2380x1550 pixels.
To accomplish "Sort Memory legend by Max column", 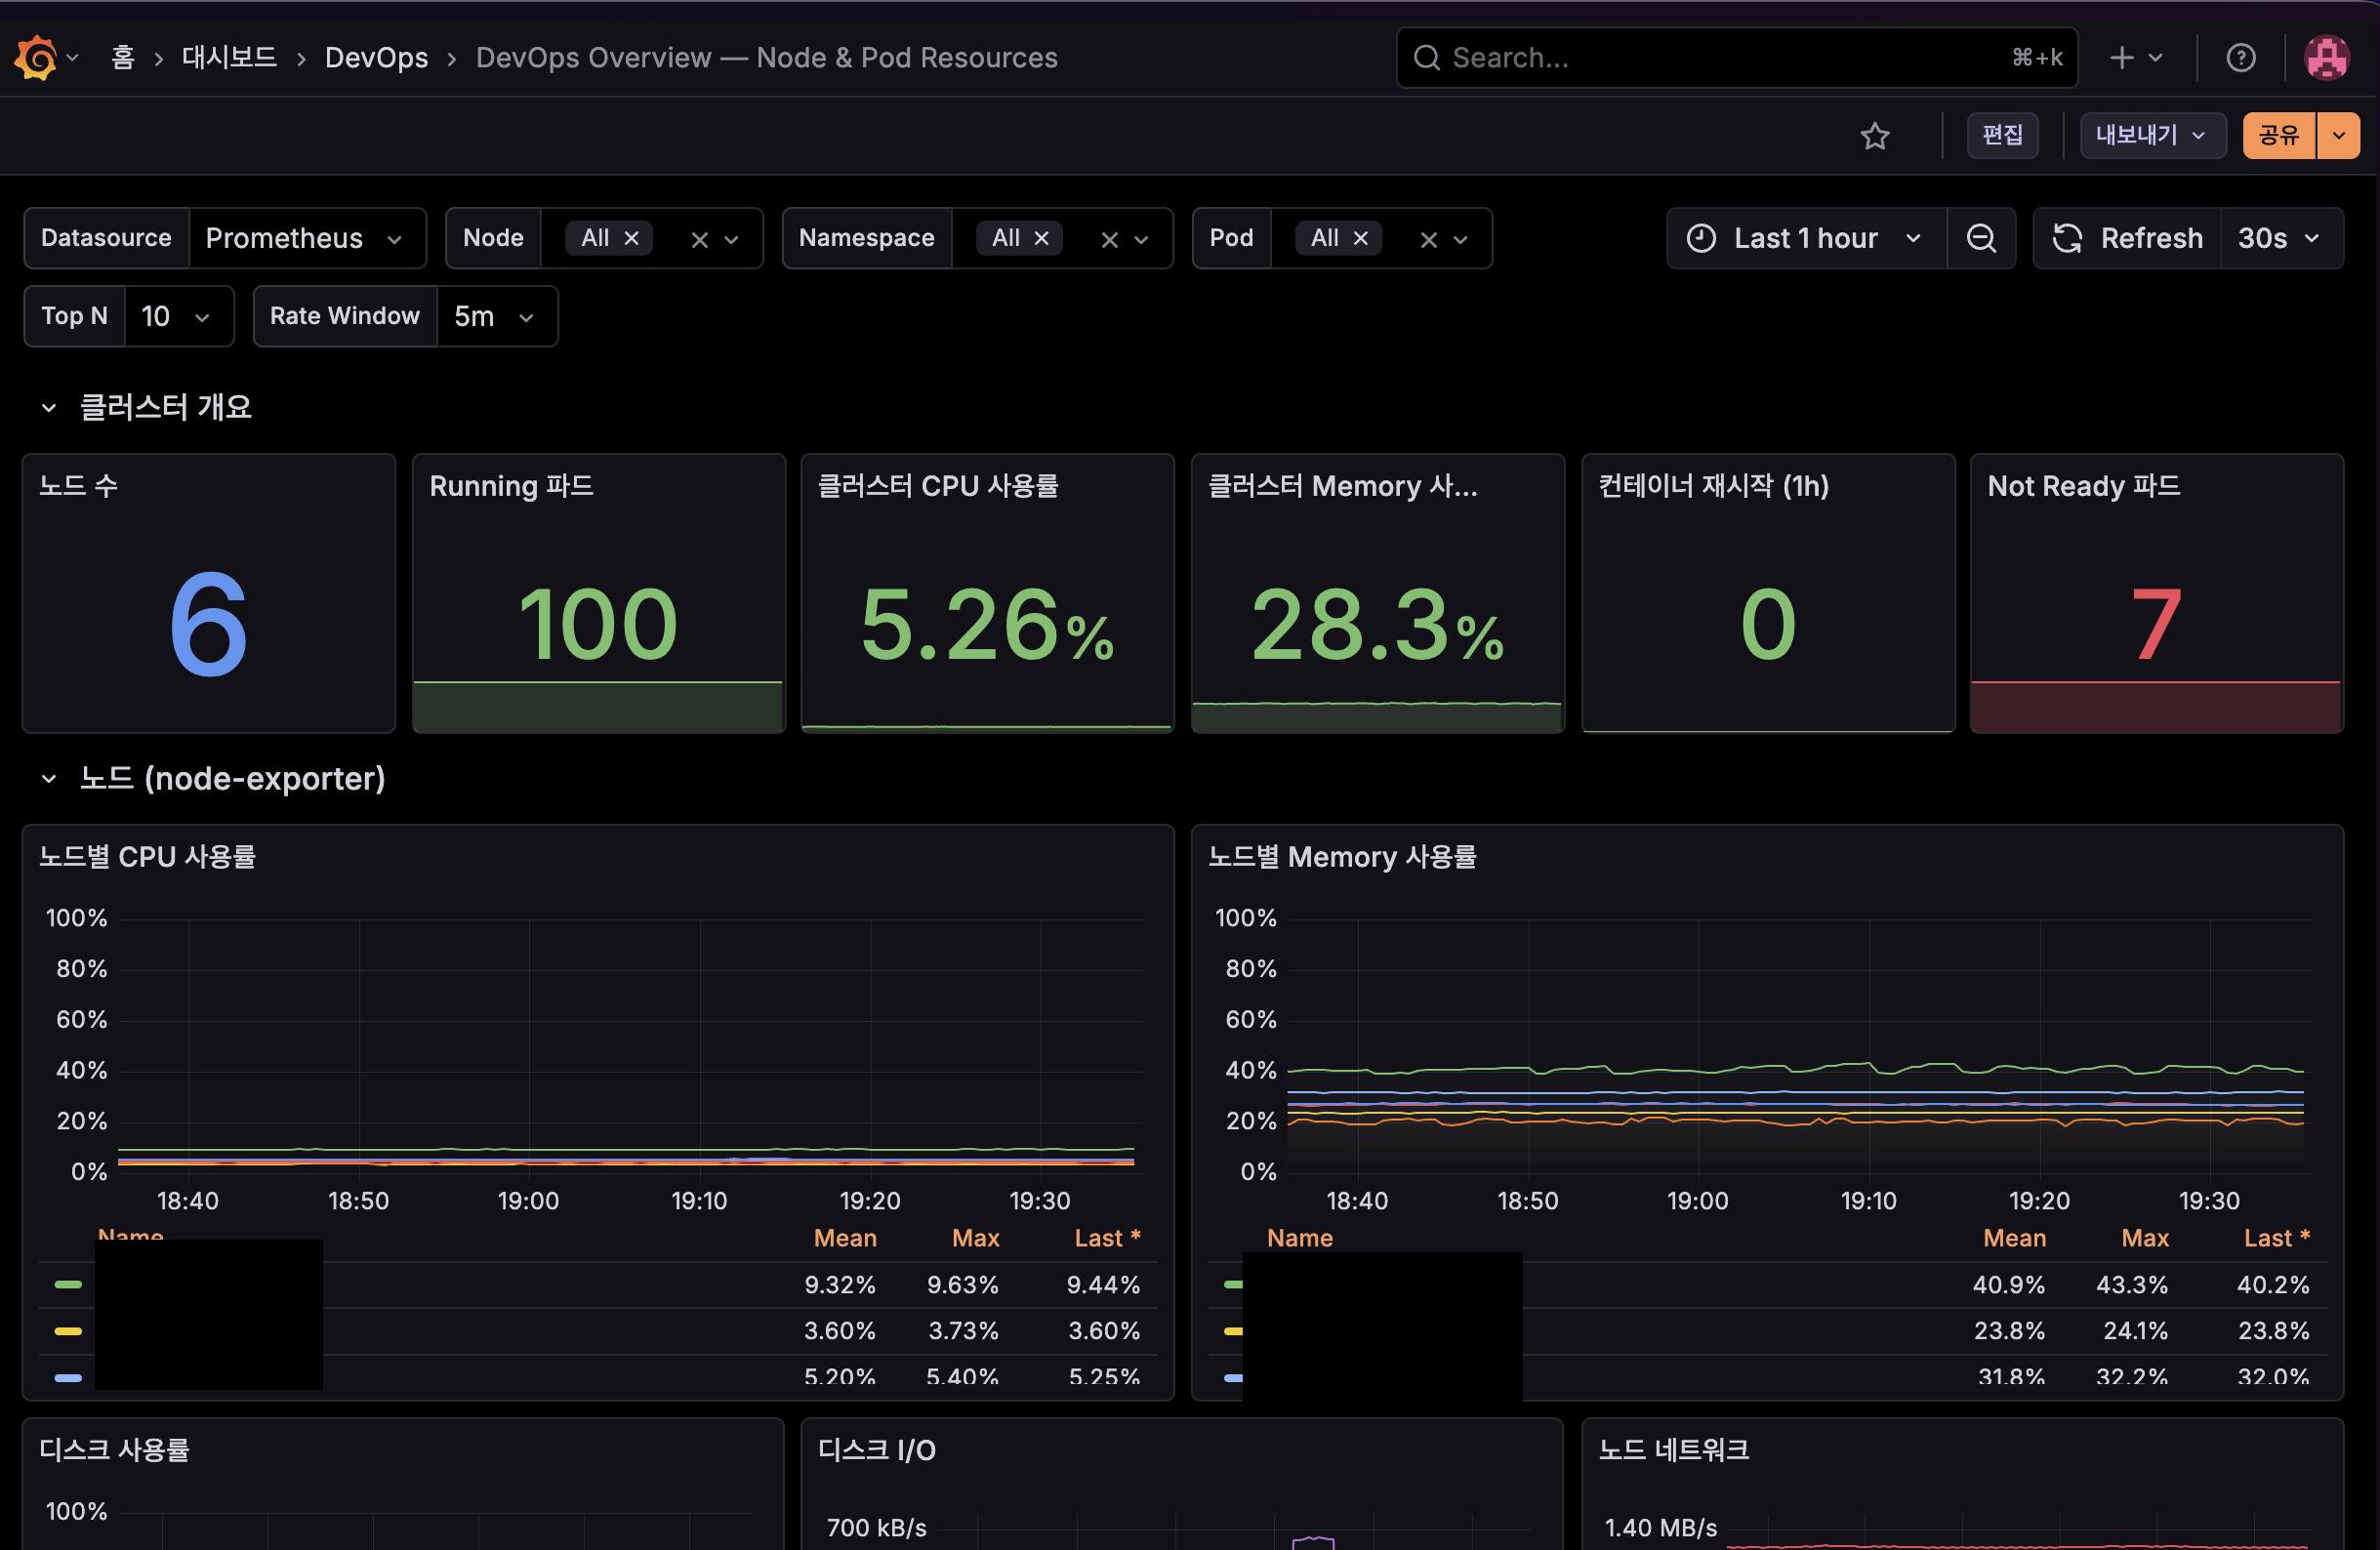I will pyautogui.click(x=2145, y=1237).
